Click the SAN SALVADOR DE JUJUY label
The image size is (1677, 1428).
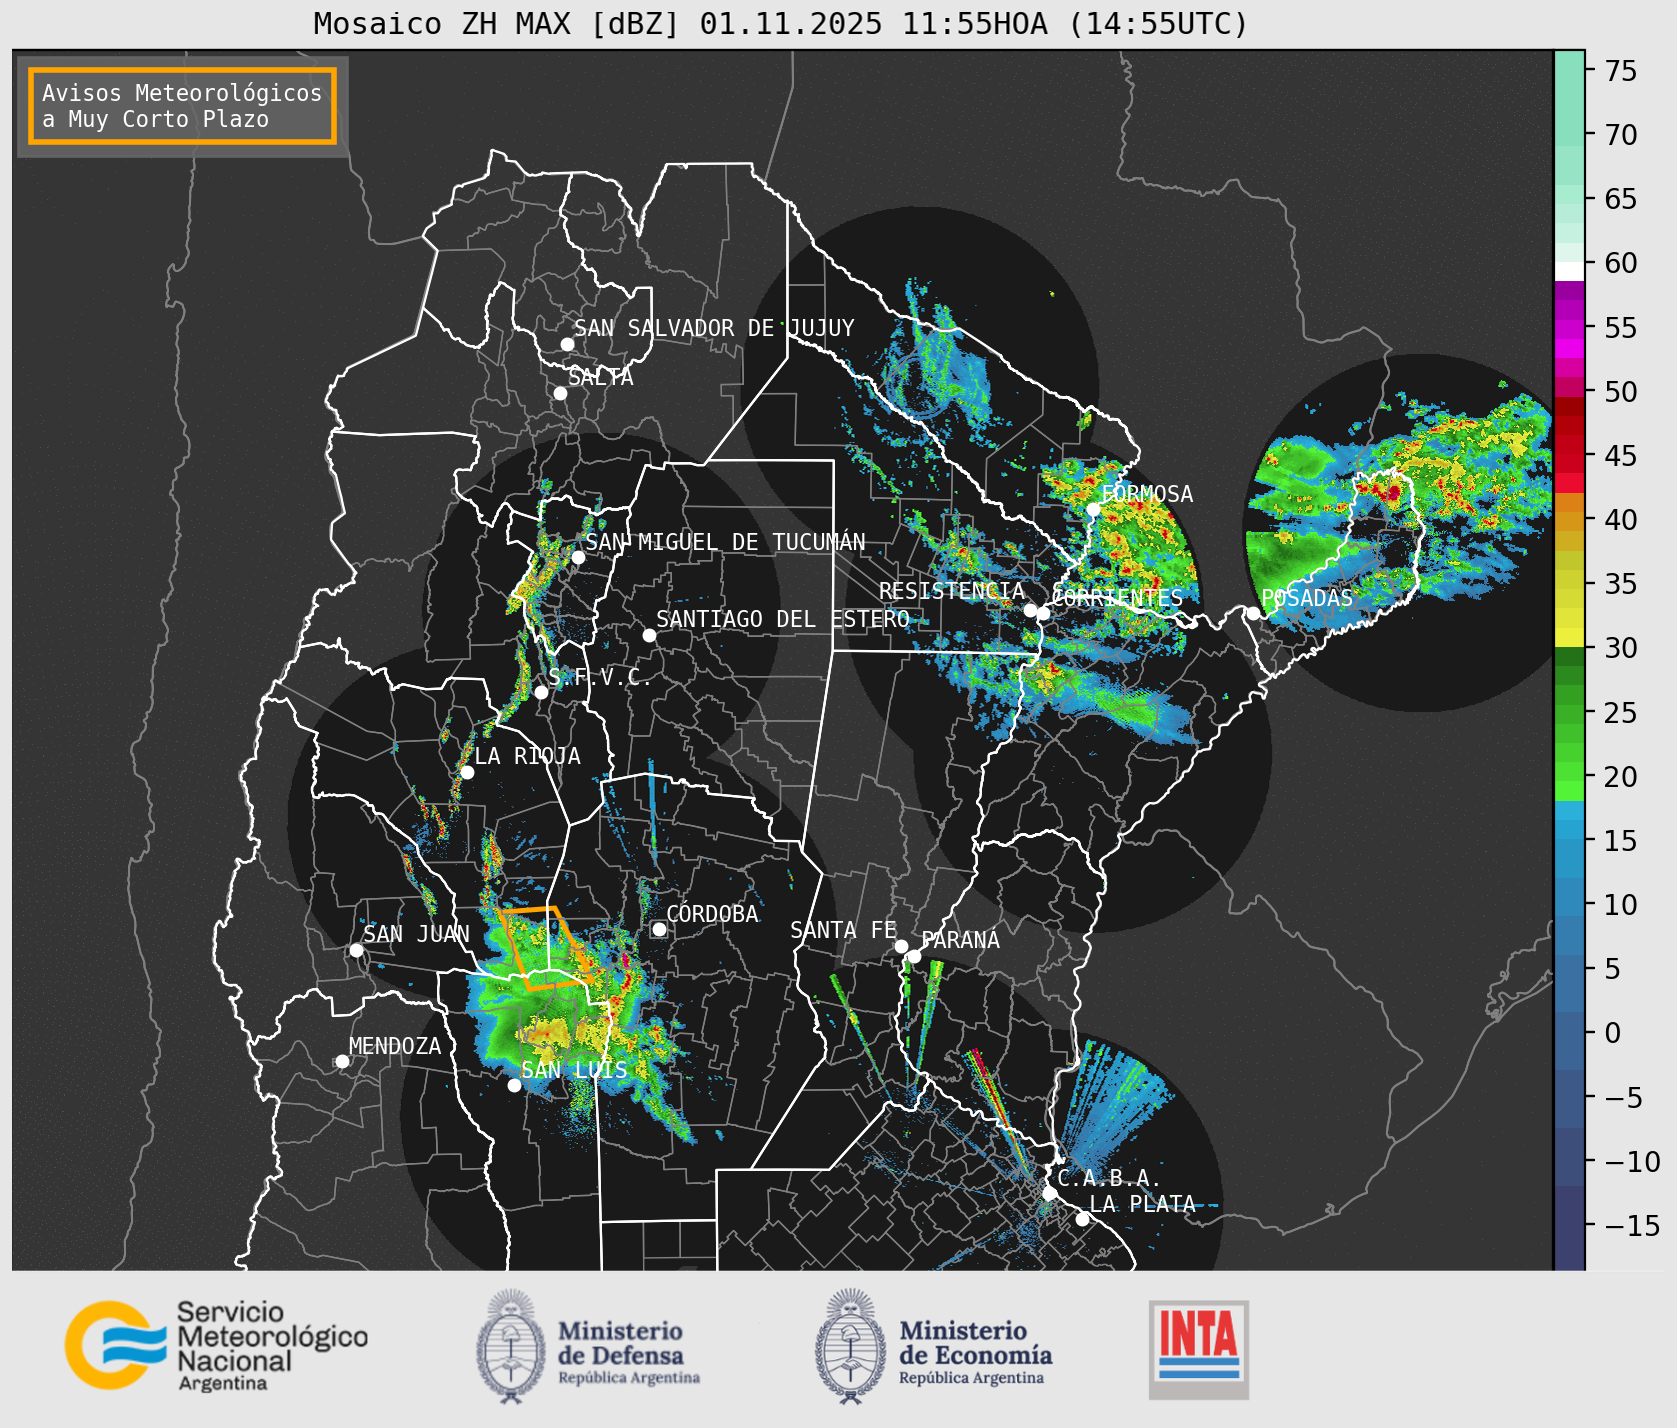tap(714, 328)
